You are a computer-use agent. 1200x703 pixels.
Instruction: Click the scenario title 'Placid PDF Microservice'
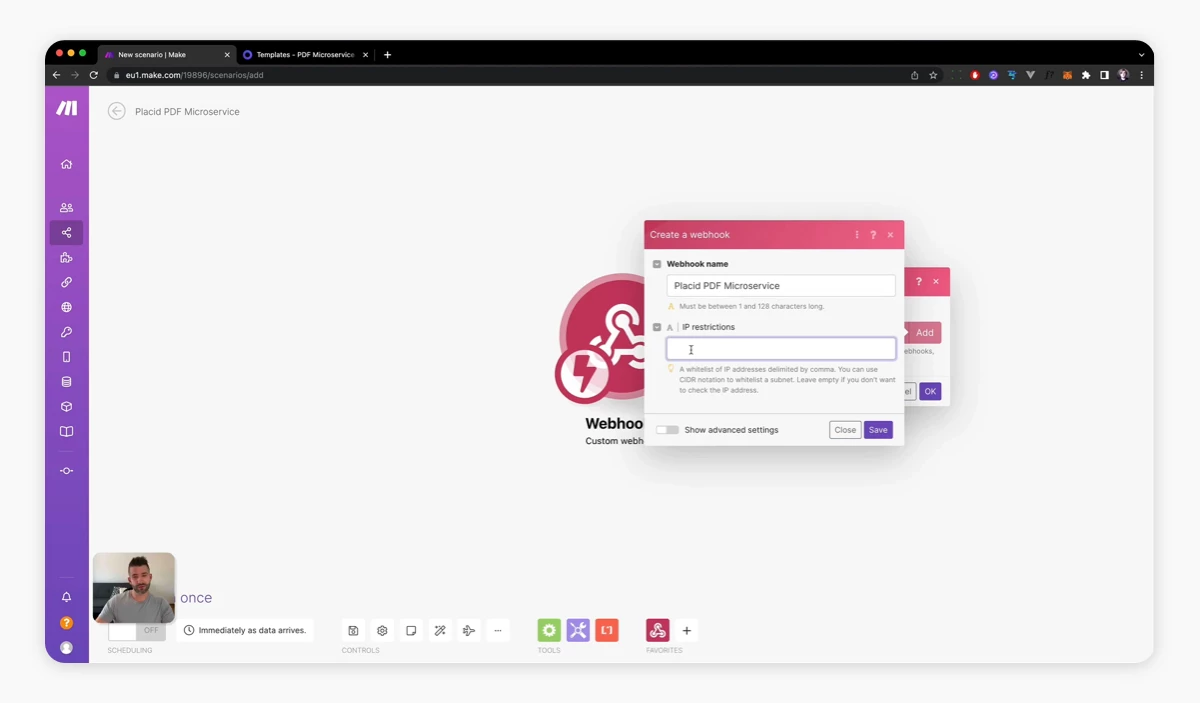(x=187, y=112)
